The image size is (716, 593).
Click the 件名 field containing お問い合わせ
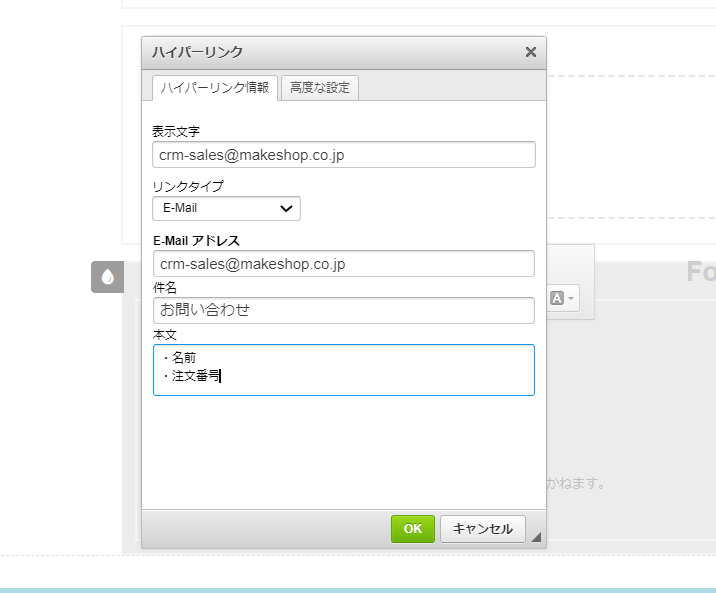pos(343,310)
